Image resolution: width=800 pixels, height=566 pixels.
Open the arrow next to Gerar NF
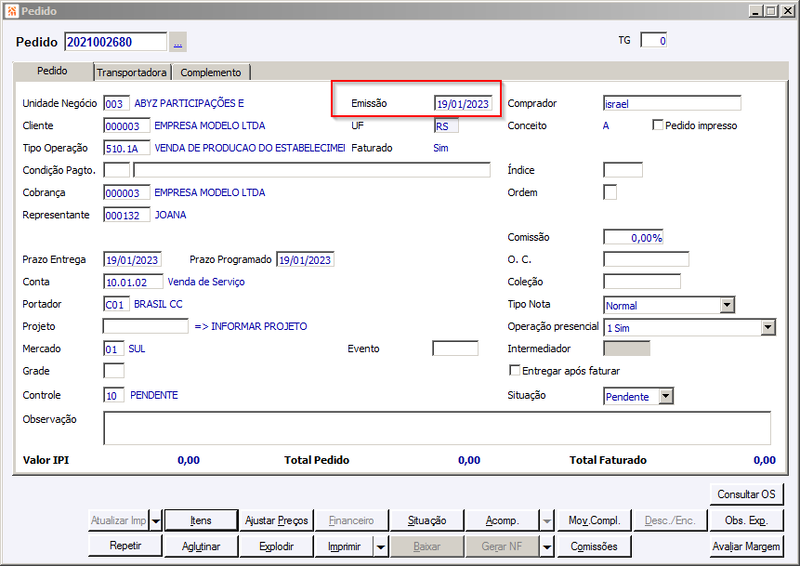pyautogui.click(x=546, y=547)
